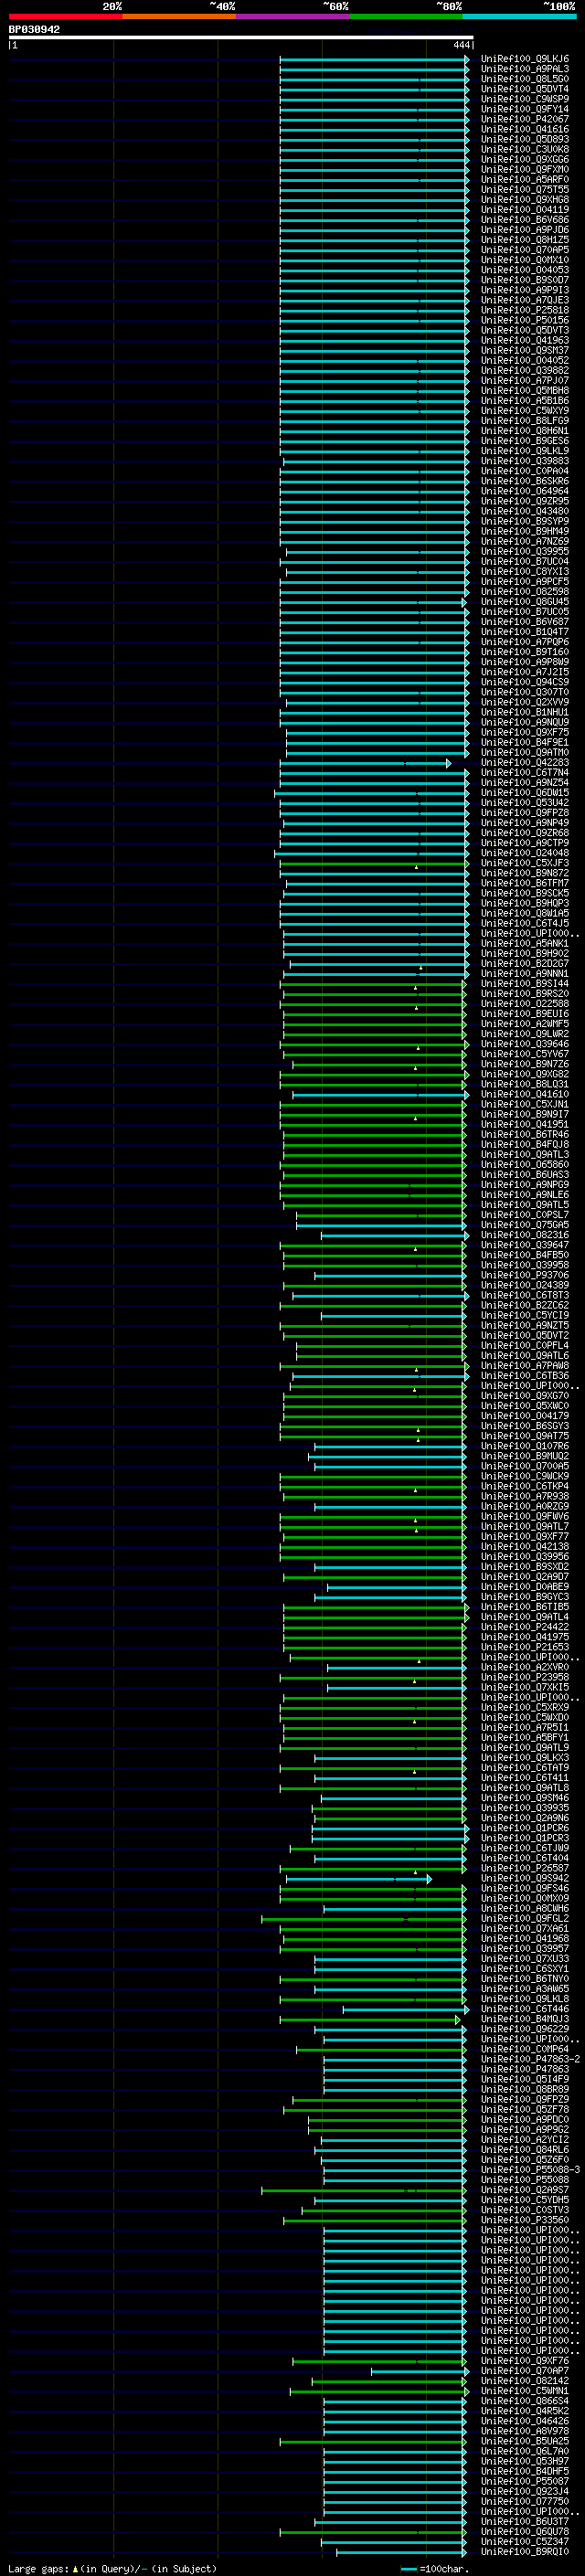Screen dimensions: 585x2576
Task: Select label UniRef100_Q39882
Action: pyautogui.click(x=524, y=370)
